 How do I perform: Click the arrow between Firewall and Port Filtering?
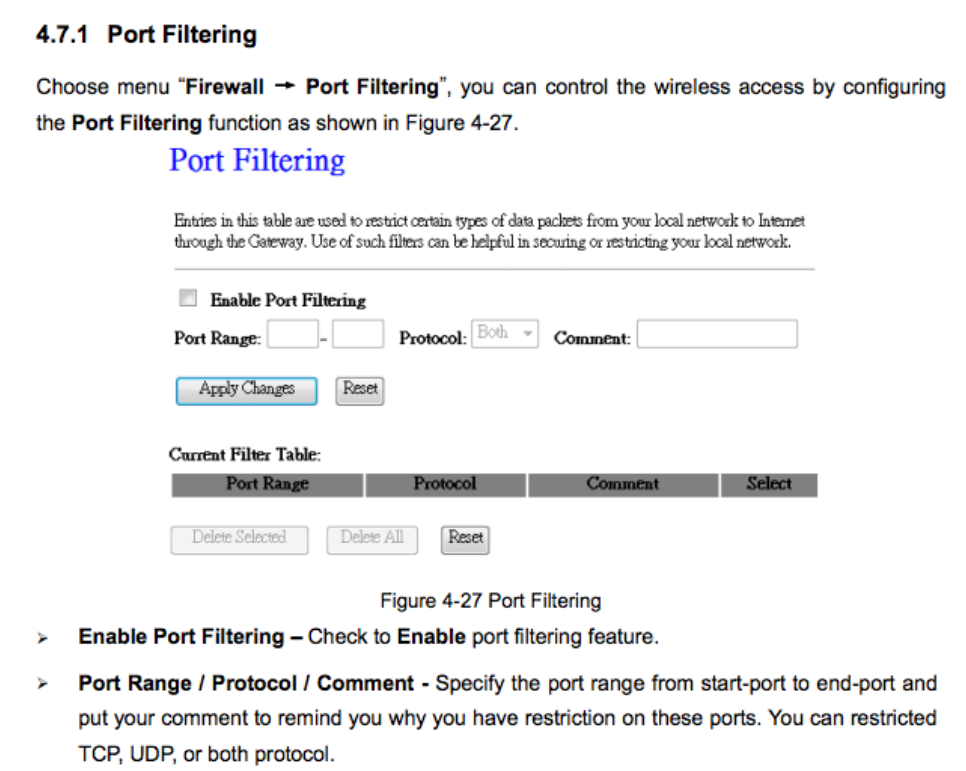[285, 87]
